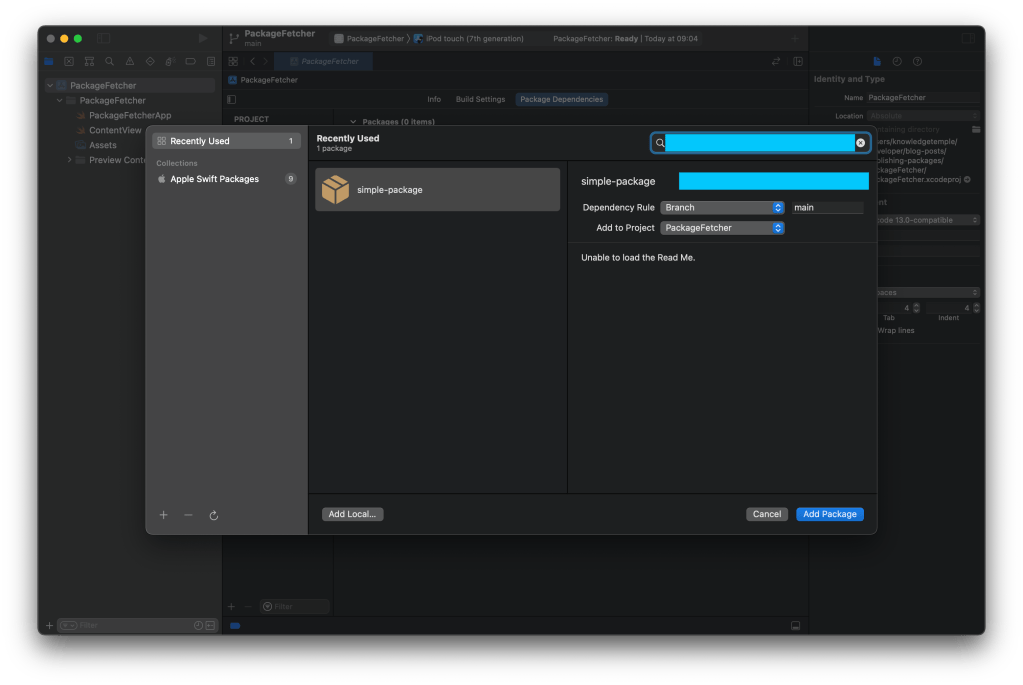
Task: Click the Add Package button
Action: (x=829, y=514)
